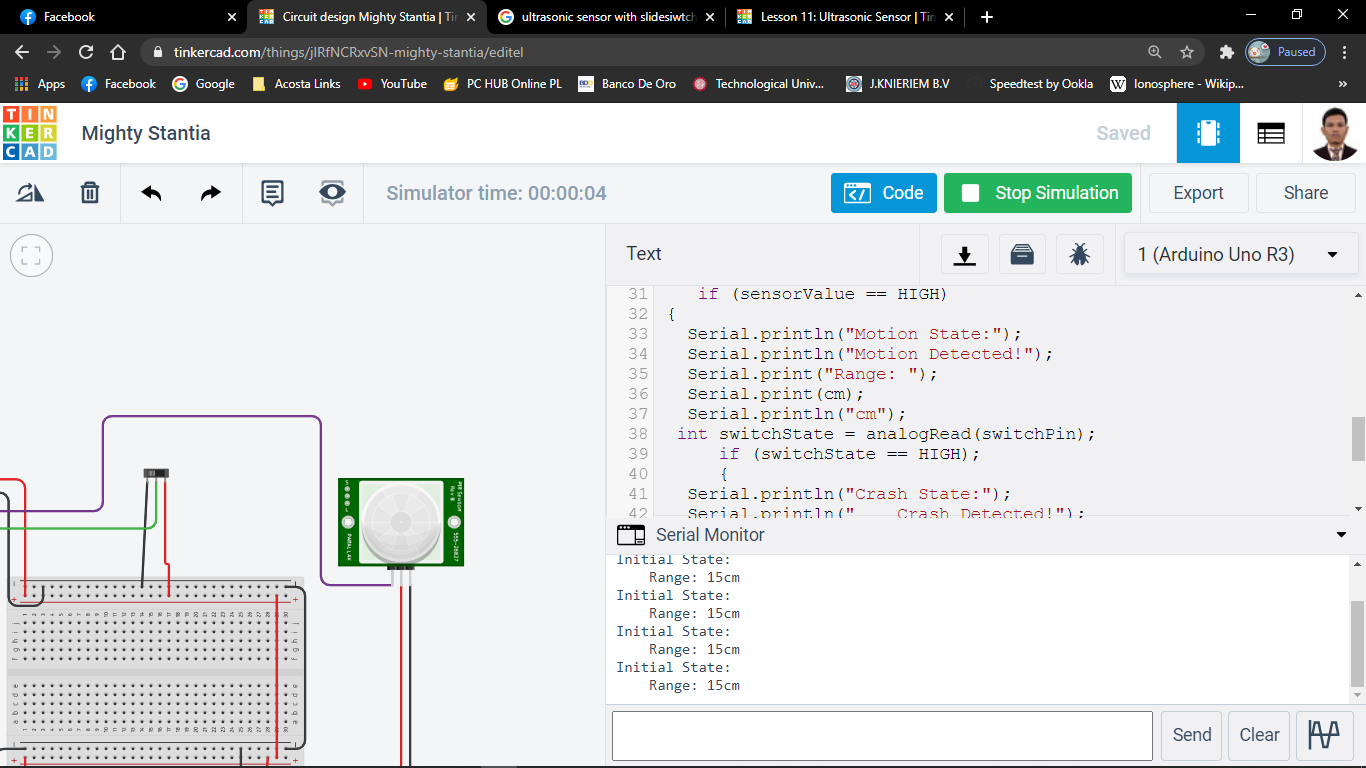Open the Notes annotation tool
This screenshot has height=768, width=1366.
pos(272,192)
